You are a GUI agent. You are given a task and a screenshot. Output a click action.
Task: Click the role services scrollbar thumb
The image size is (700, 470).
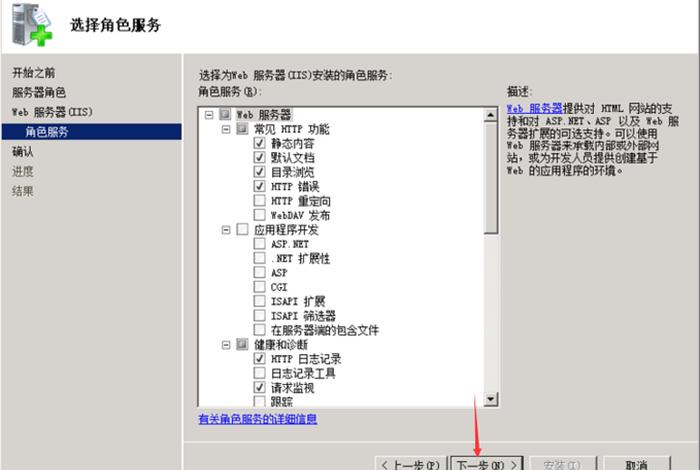point(490,178)
